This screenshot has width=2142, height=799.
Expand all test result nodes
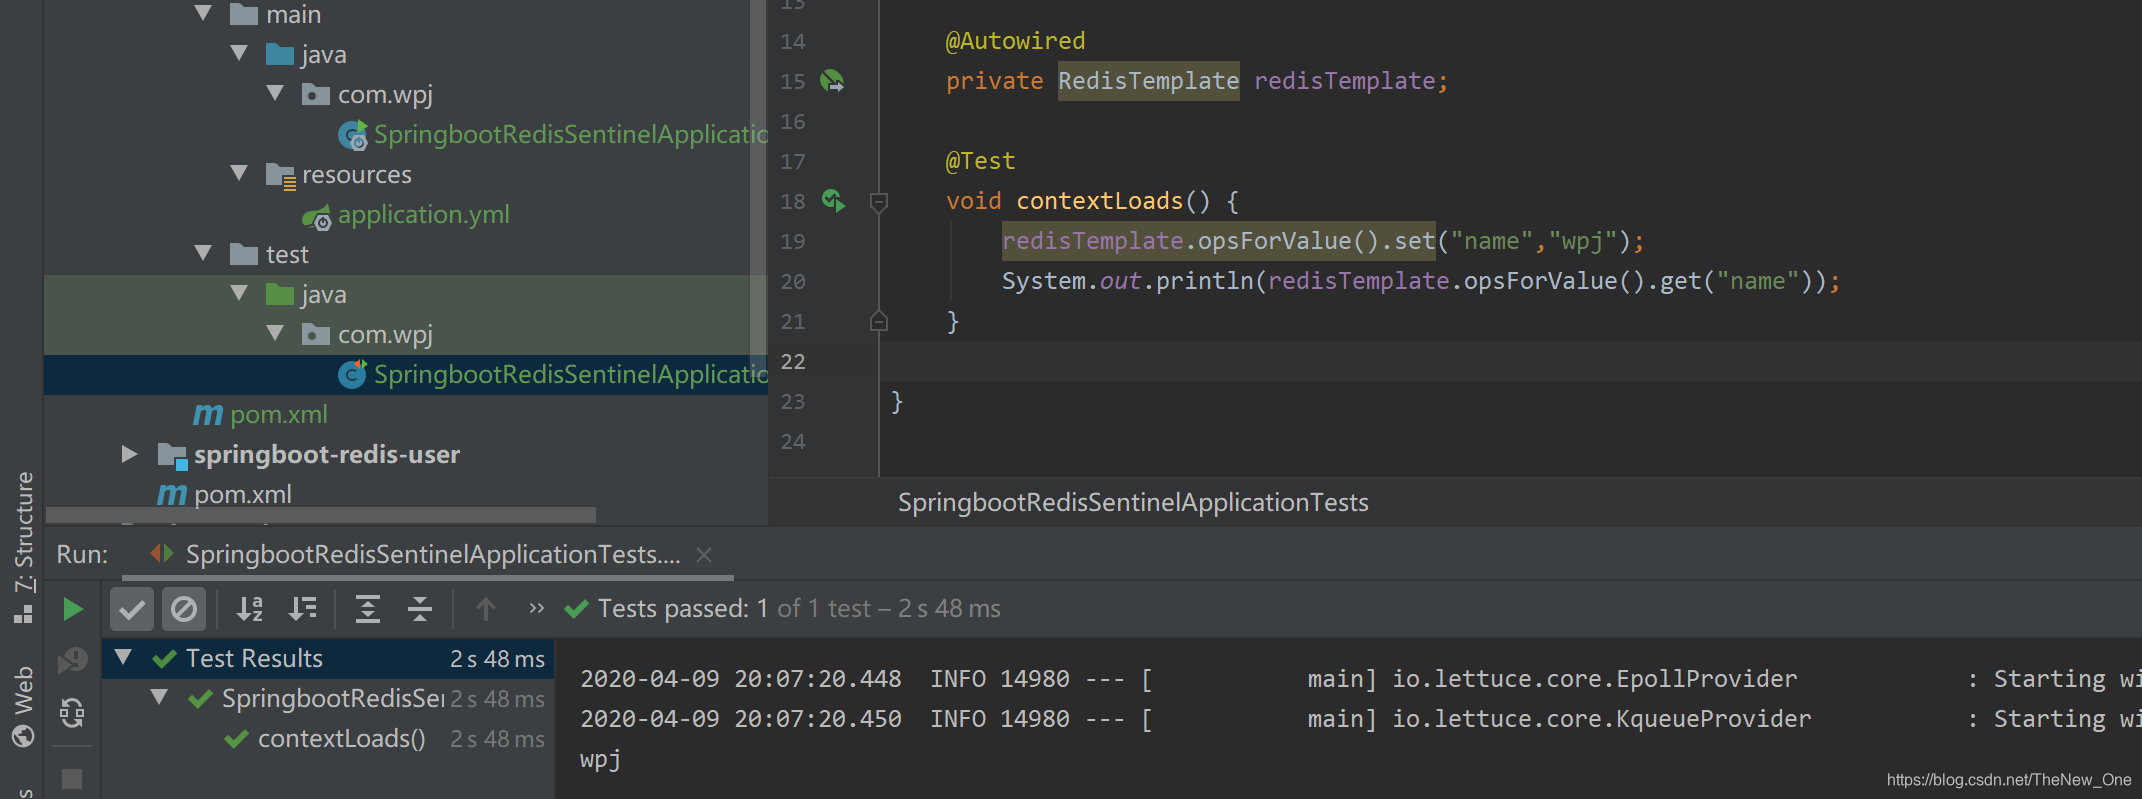(368, 608)
